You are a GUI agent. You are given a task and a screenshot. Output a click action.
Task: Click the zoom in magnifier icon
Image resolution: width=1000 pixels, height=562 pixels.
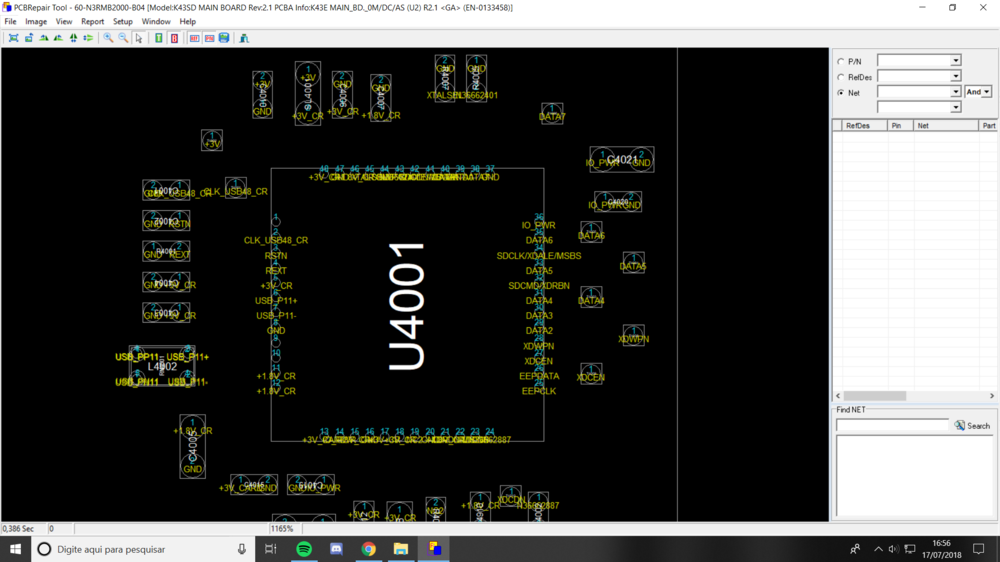(109, 38)
